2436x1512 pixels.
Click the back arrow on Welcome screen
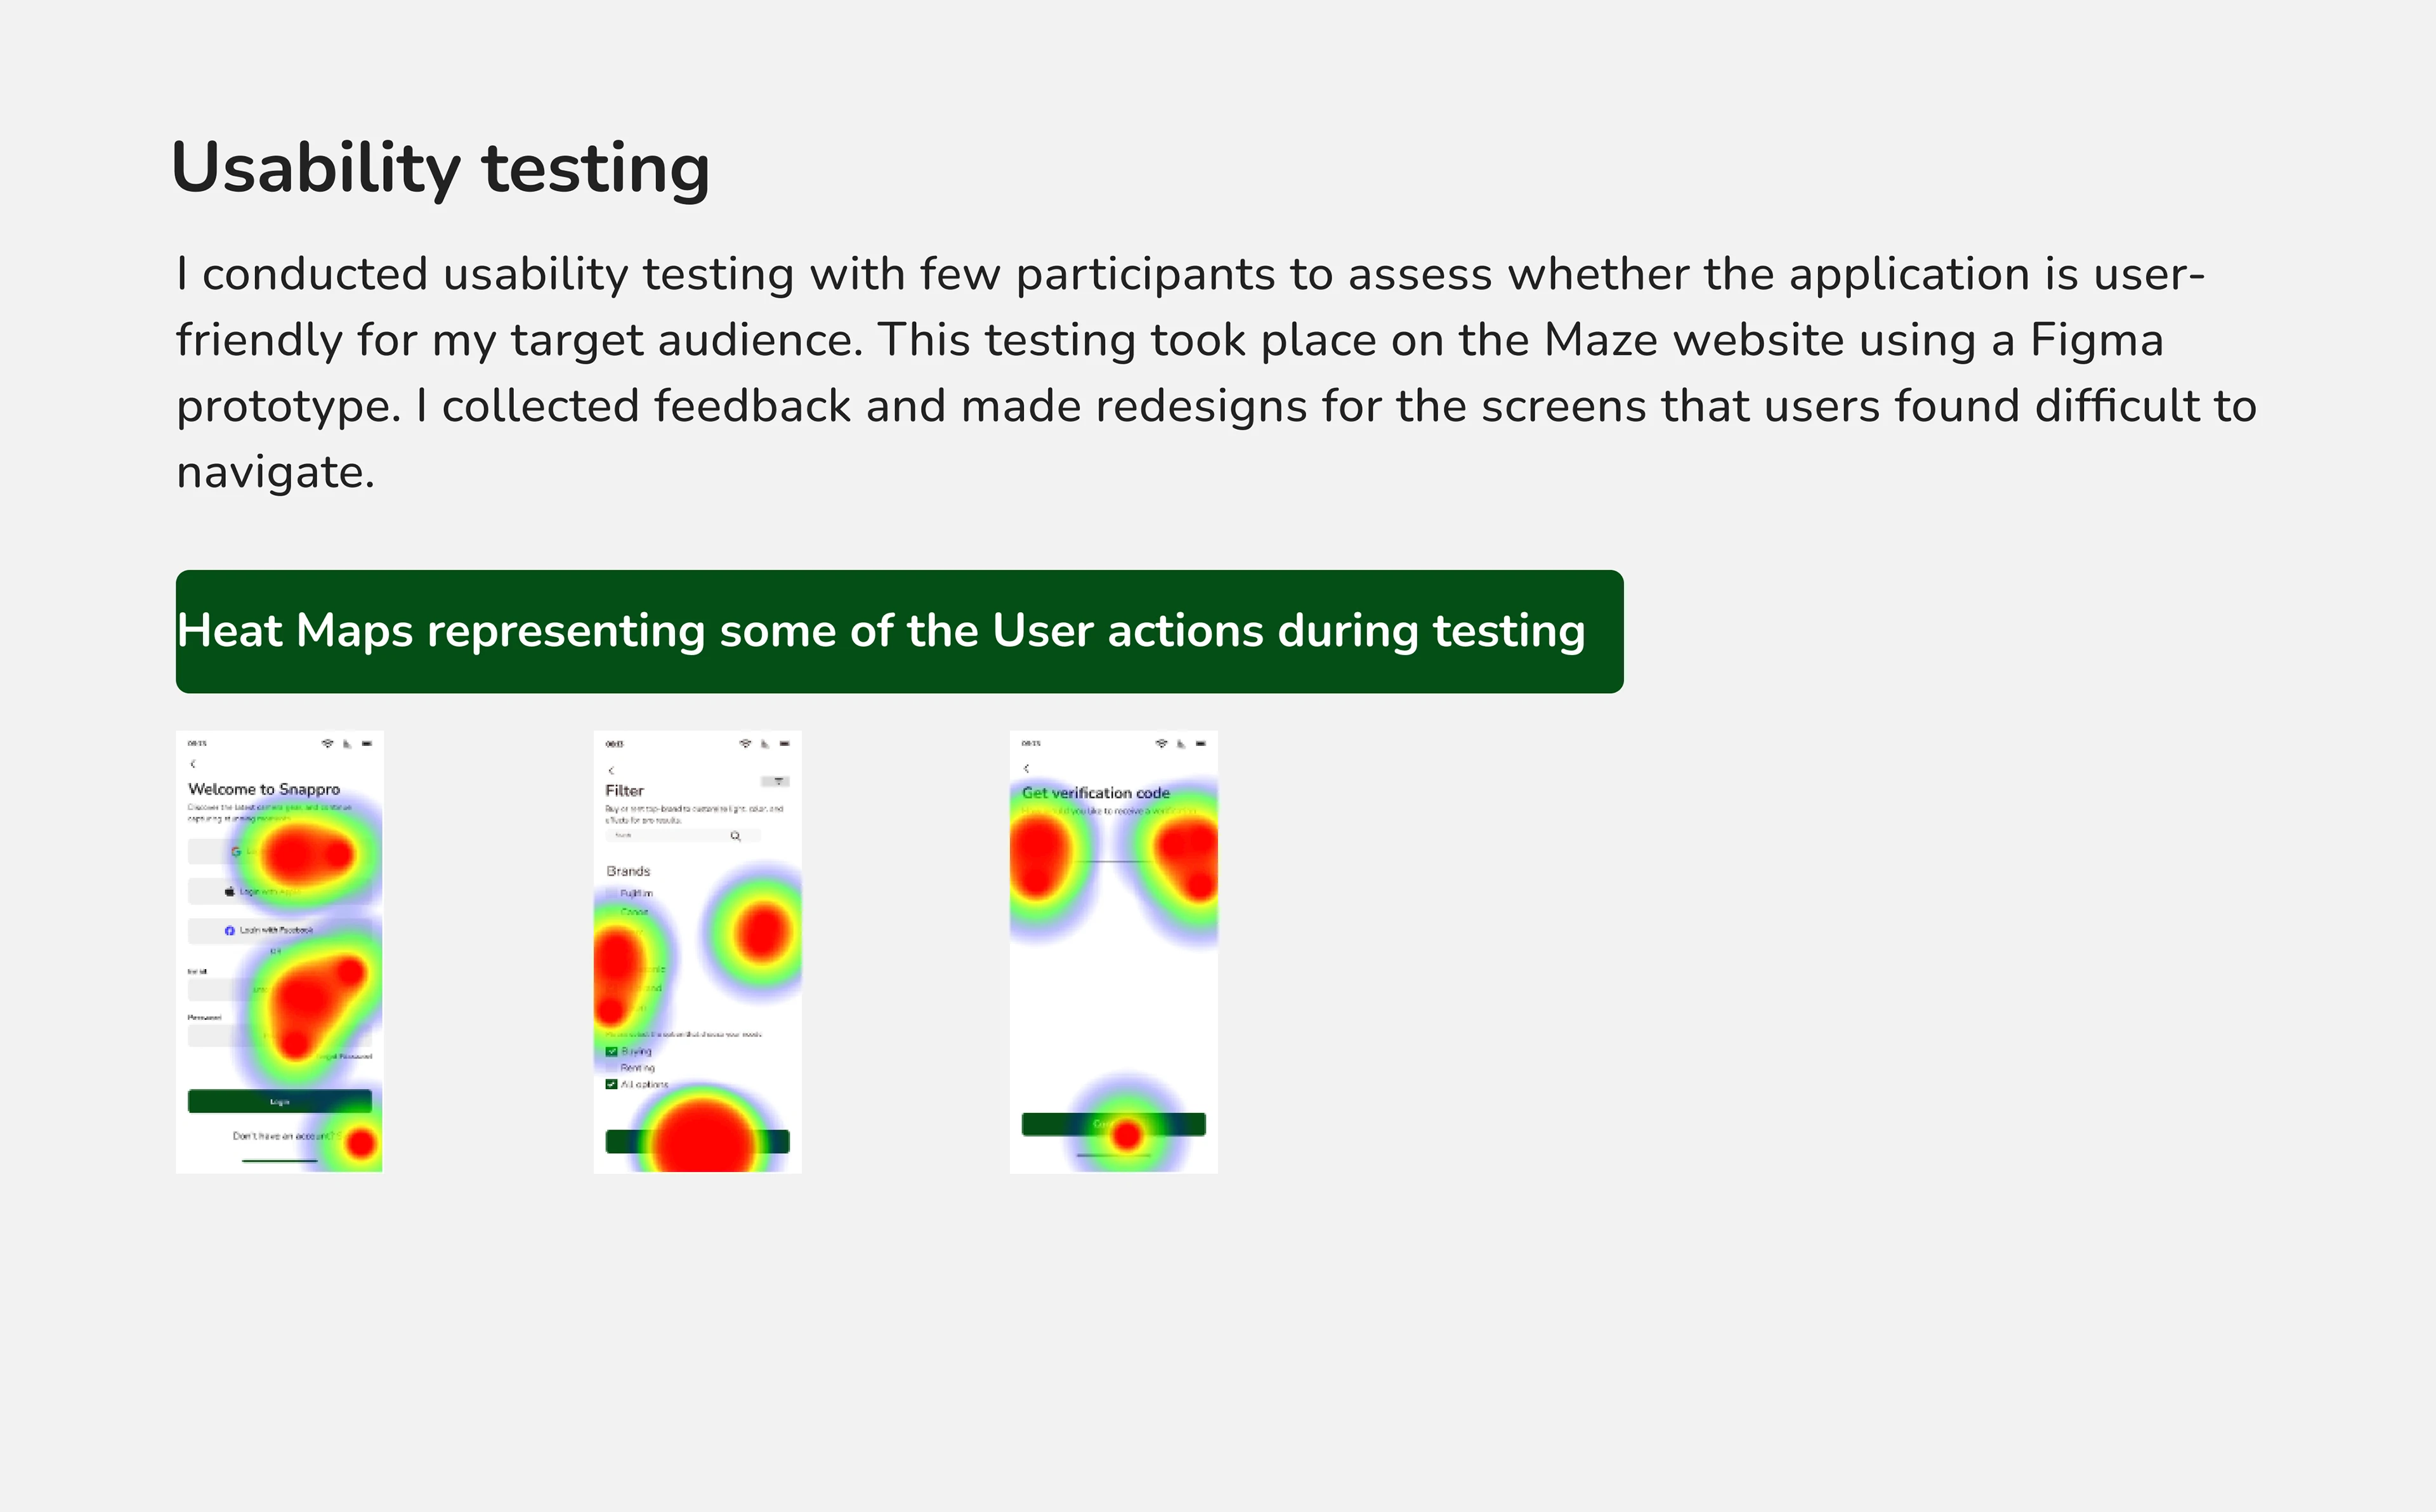[193, 764]
